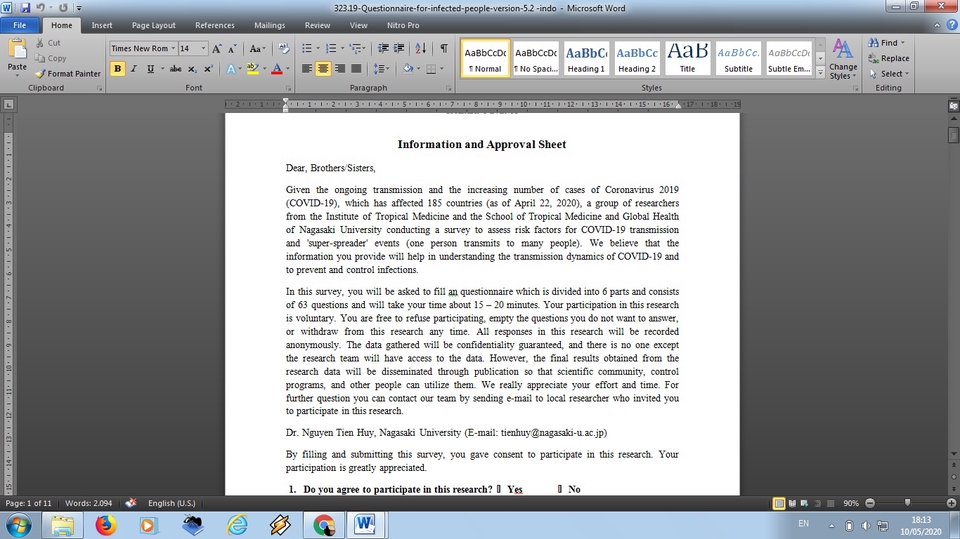Screen dimensions: 960x539
Task: Click the Clear Formatting icon
Action: pos(283,48)
